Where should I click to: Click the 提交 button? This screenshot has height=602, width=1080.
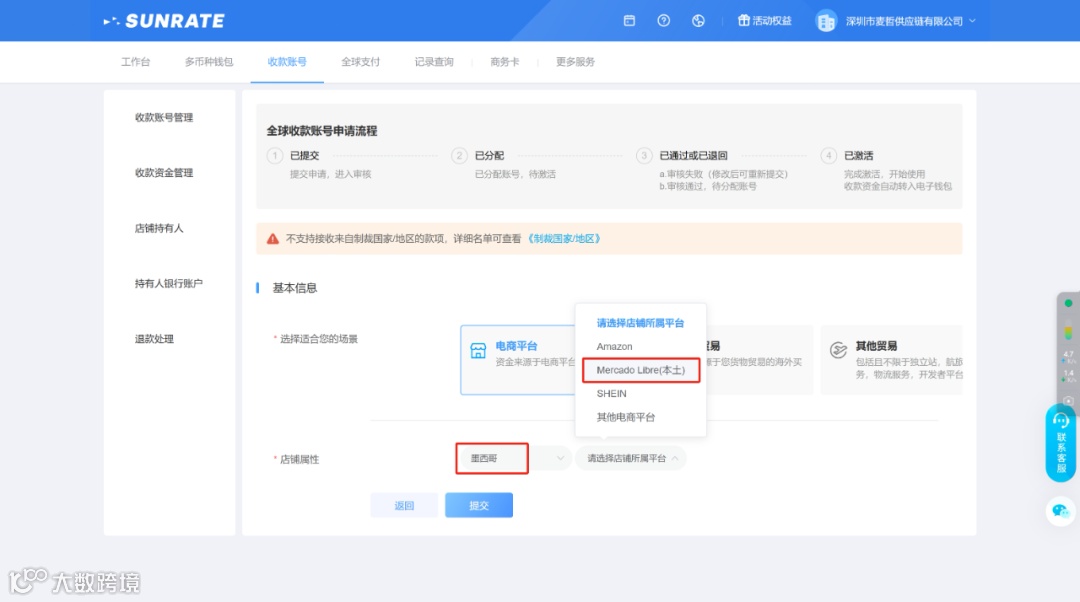(479, 505)
